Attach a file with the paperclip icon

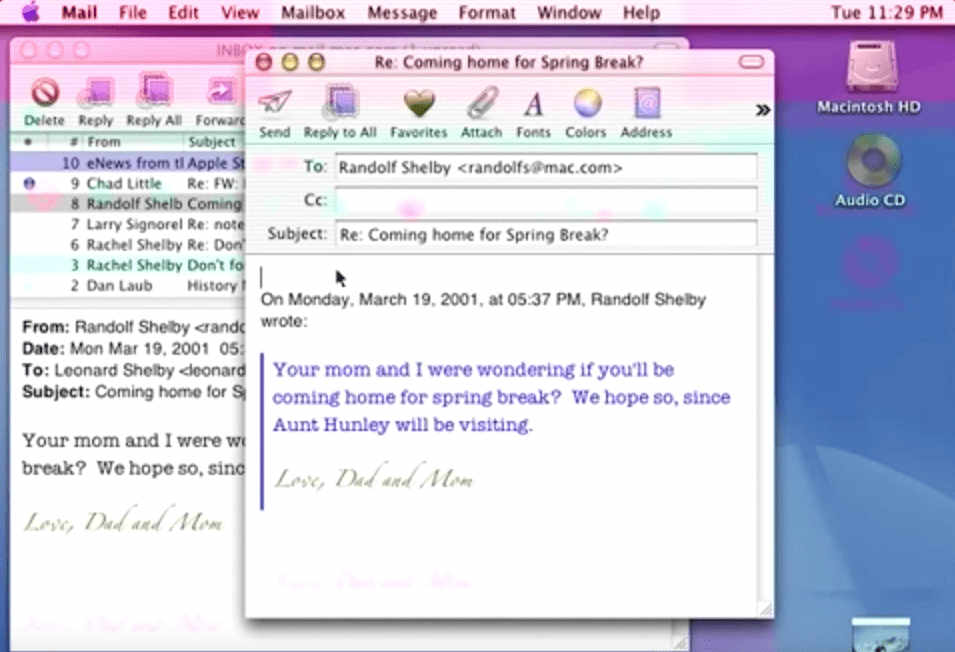point(482,102)
